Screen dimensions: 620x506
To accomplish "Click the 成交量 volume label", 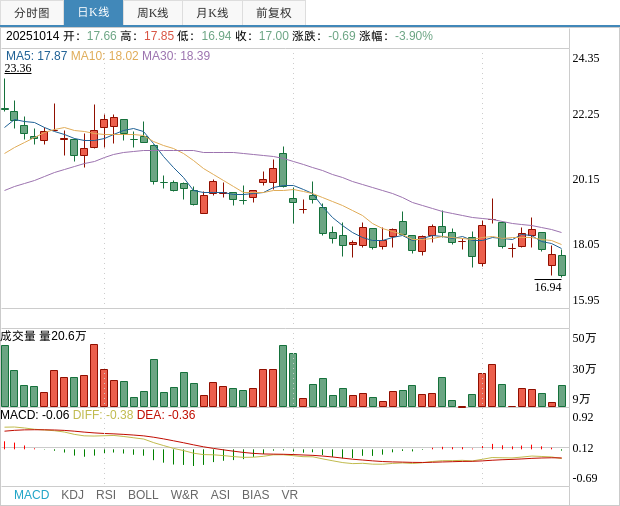I will (x=18, y=336).
